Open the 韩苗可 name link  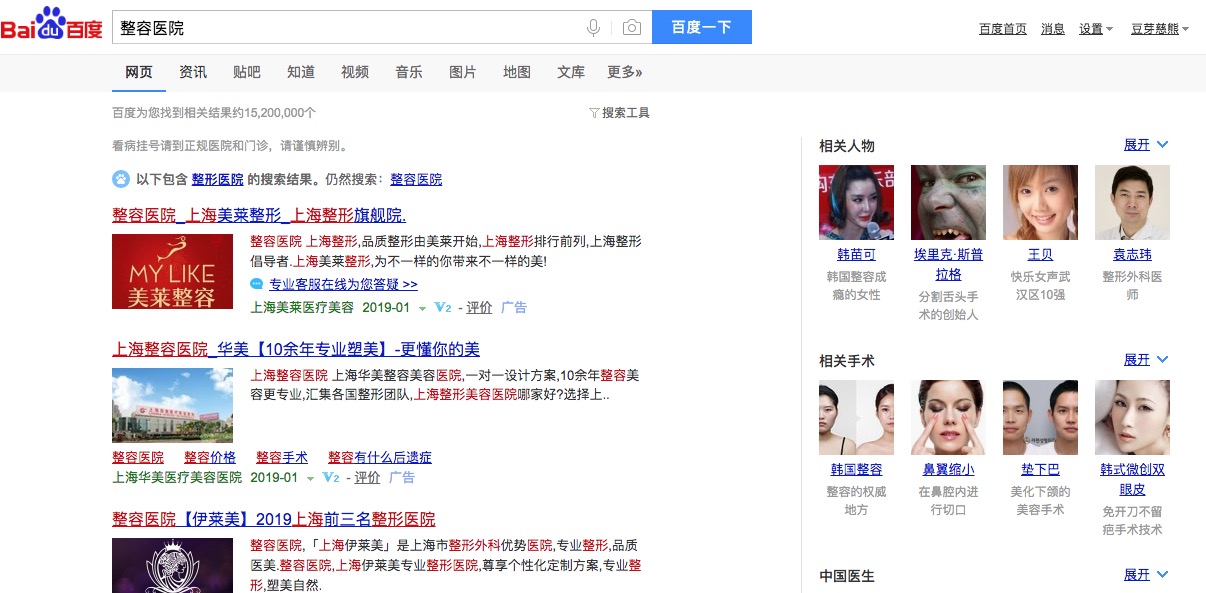(856, 255)
